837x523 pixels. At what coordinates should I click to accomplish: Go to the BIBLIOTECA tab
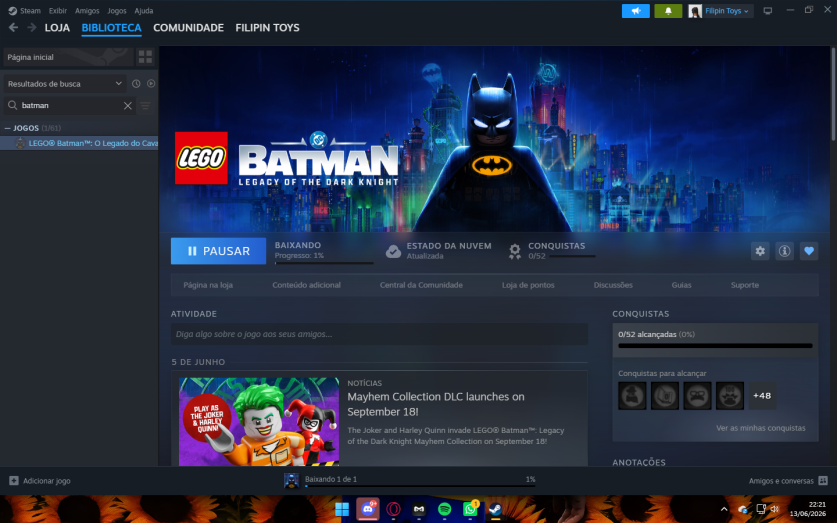(112, 28)
